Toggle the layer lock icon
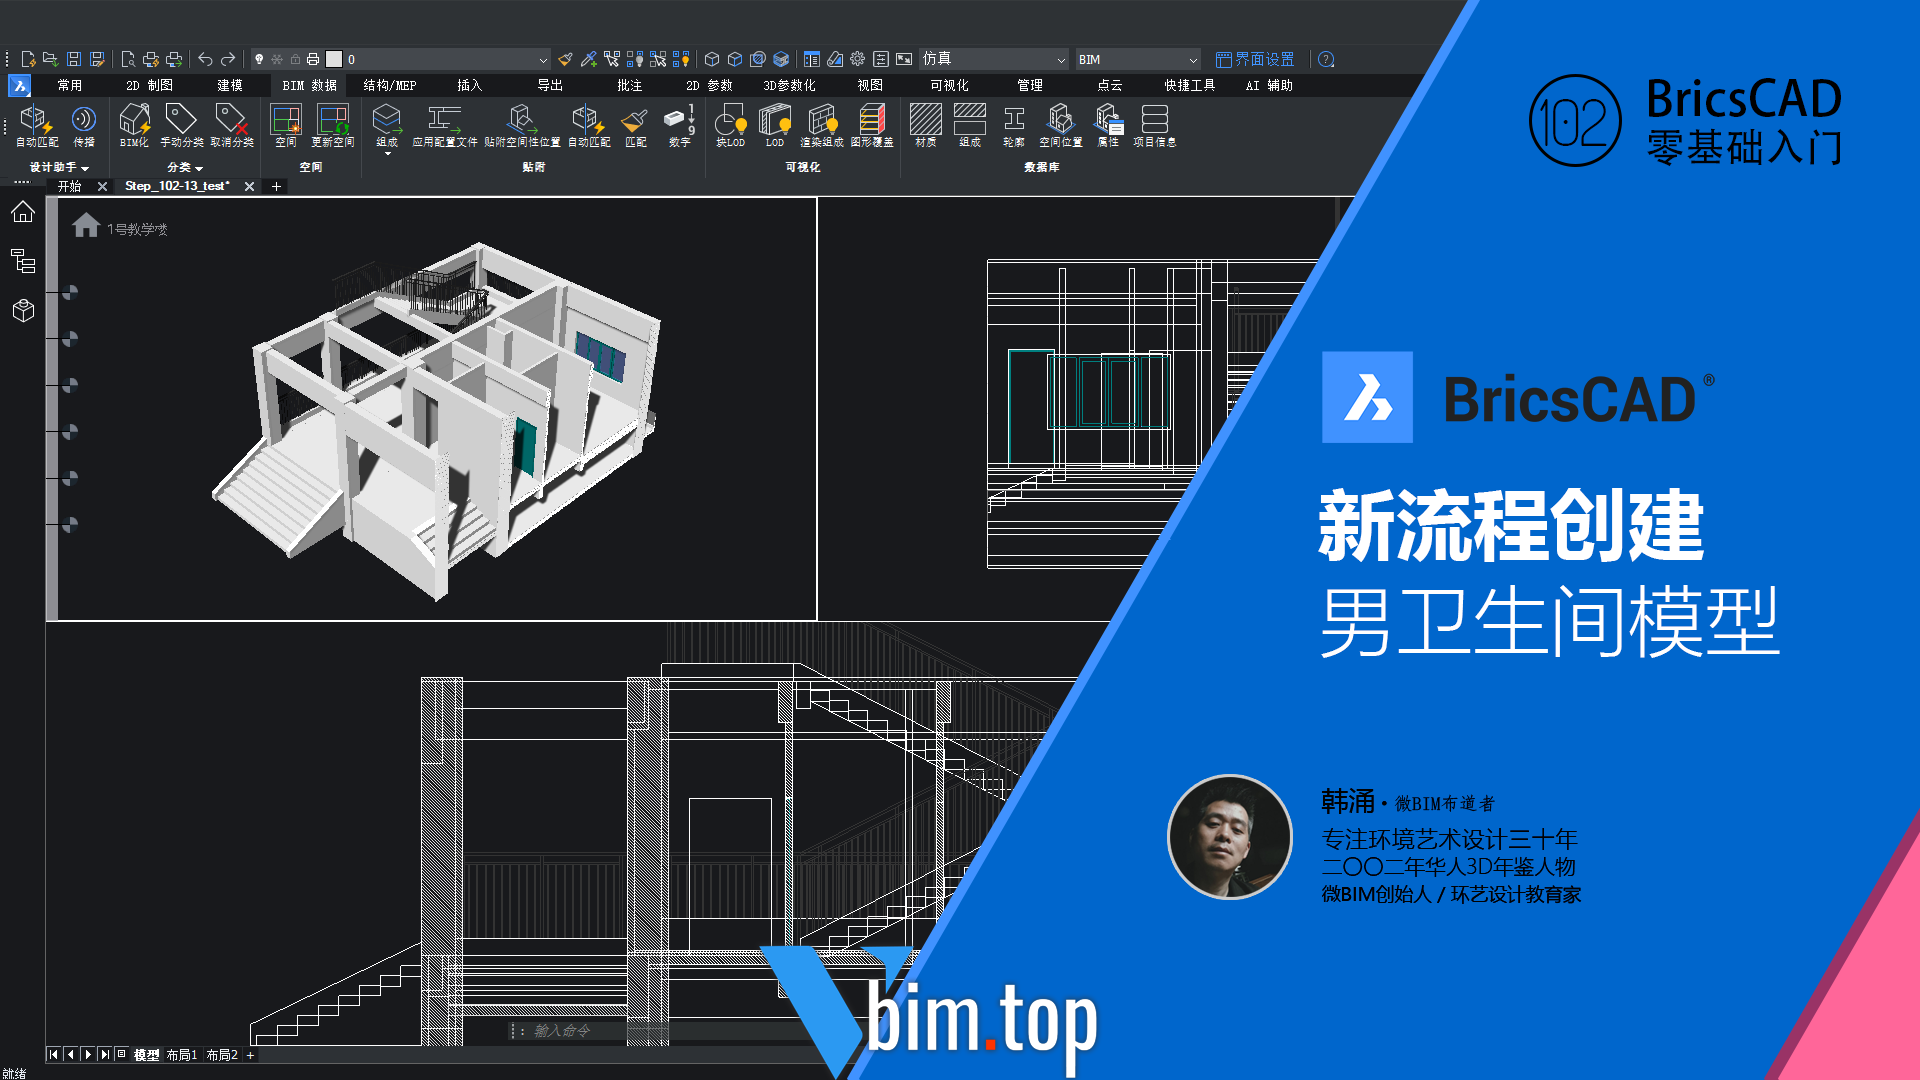1920x1080 pixels. point(295,59)
